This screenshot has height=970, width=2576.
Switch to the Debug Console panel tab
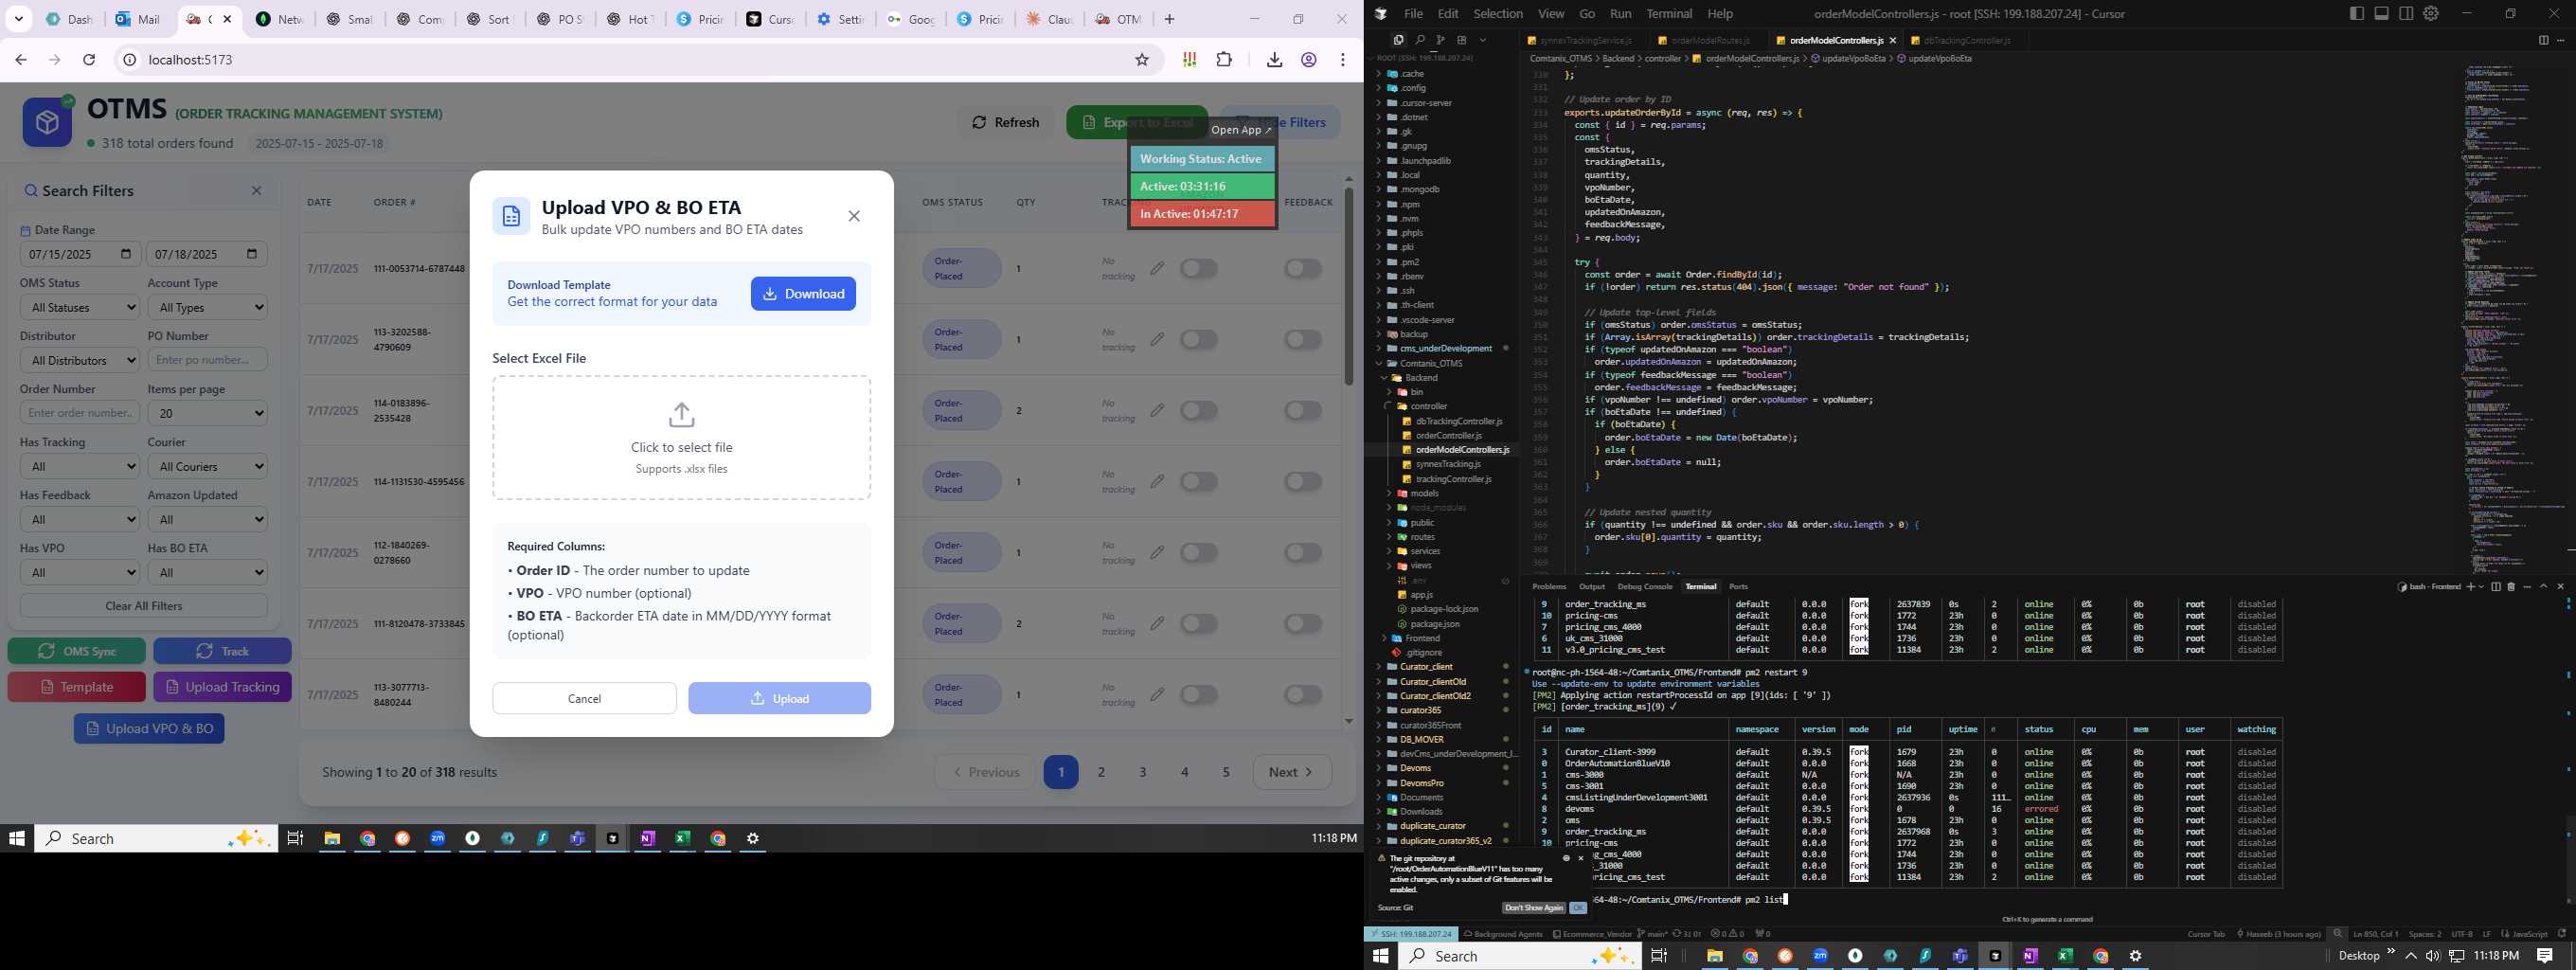click(1644, 586)
